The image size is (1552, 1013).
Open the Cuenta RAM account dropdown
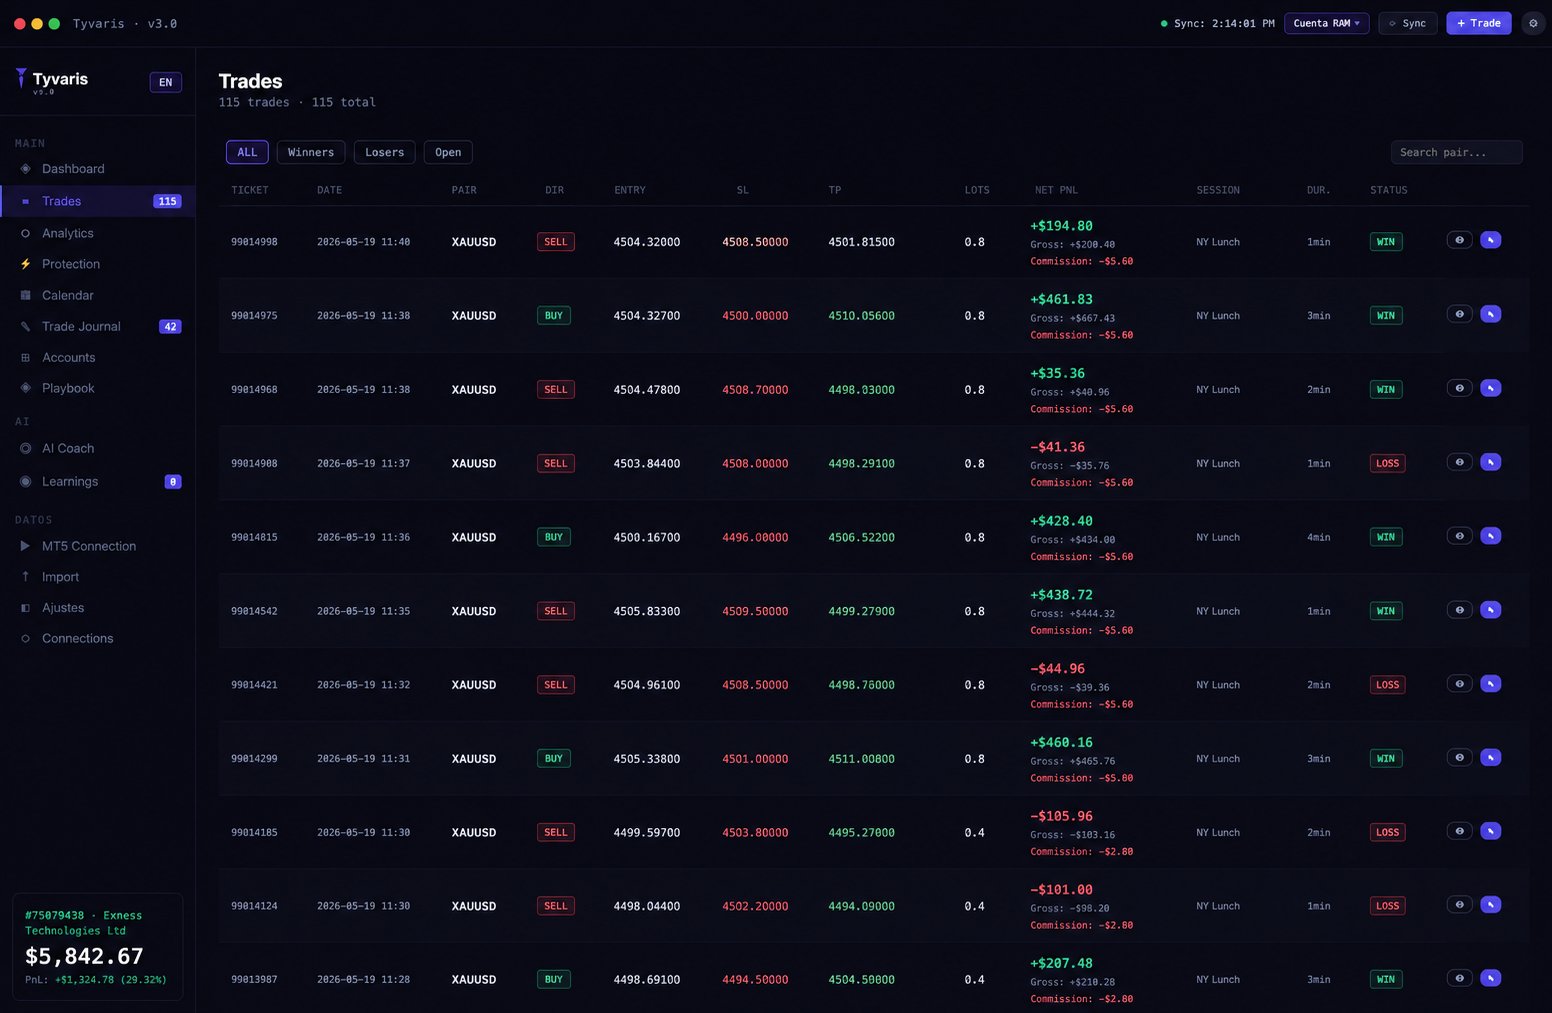pyautogui.click(x=1326, y=23)
